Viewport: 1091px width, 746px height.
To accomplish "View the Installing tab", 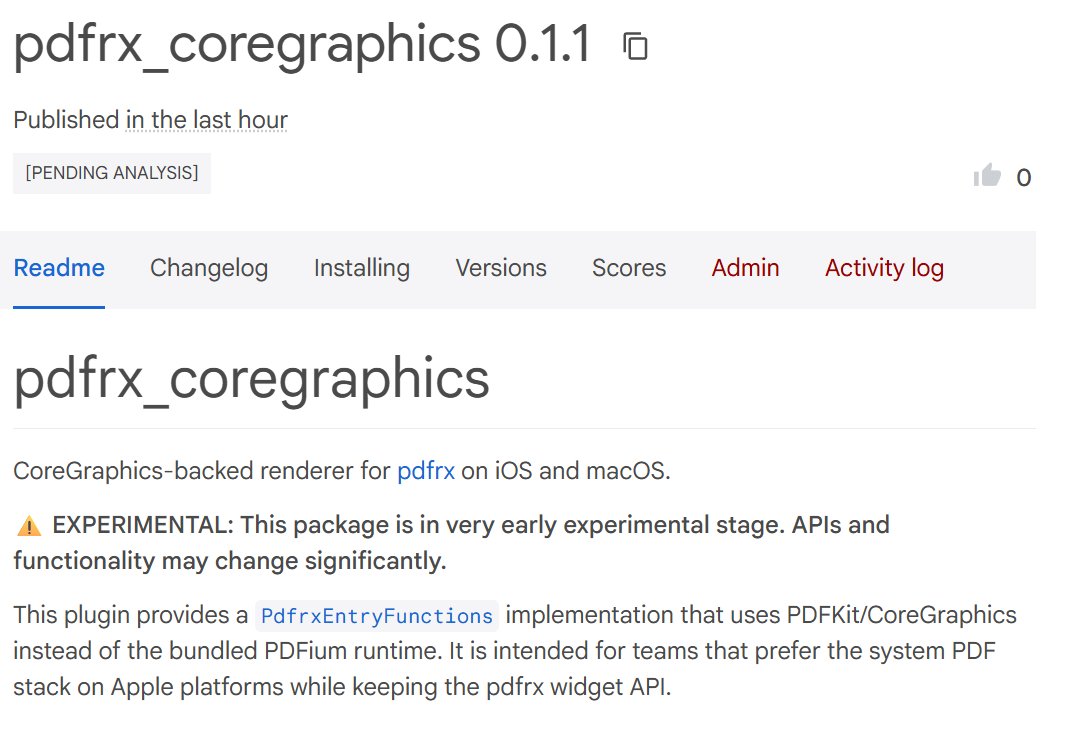I will (362, 268).
